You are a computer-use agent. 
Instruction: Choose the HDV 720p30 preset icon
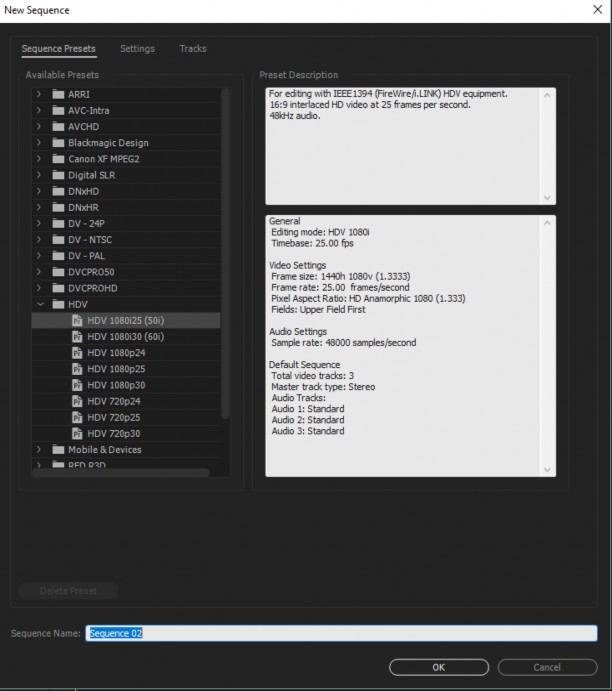pos(77,433)
